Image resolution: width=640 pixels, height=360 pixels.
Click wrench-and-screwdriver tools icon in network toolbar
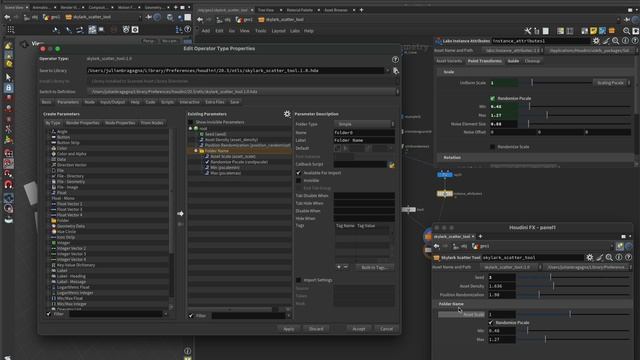(528, 31)
